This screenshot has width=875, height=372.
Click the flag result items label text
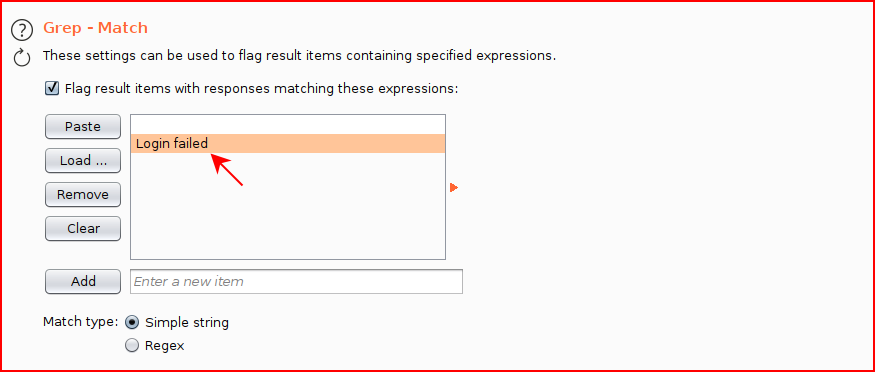pyautogui.click(x=262, y=89)
